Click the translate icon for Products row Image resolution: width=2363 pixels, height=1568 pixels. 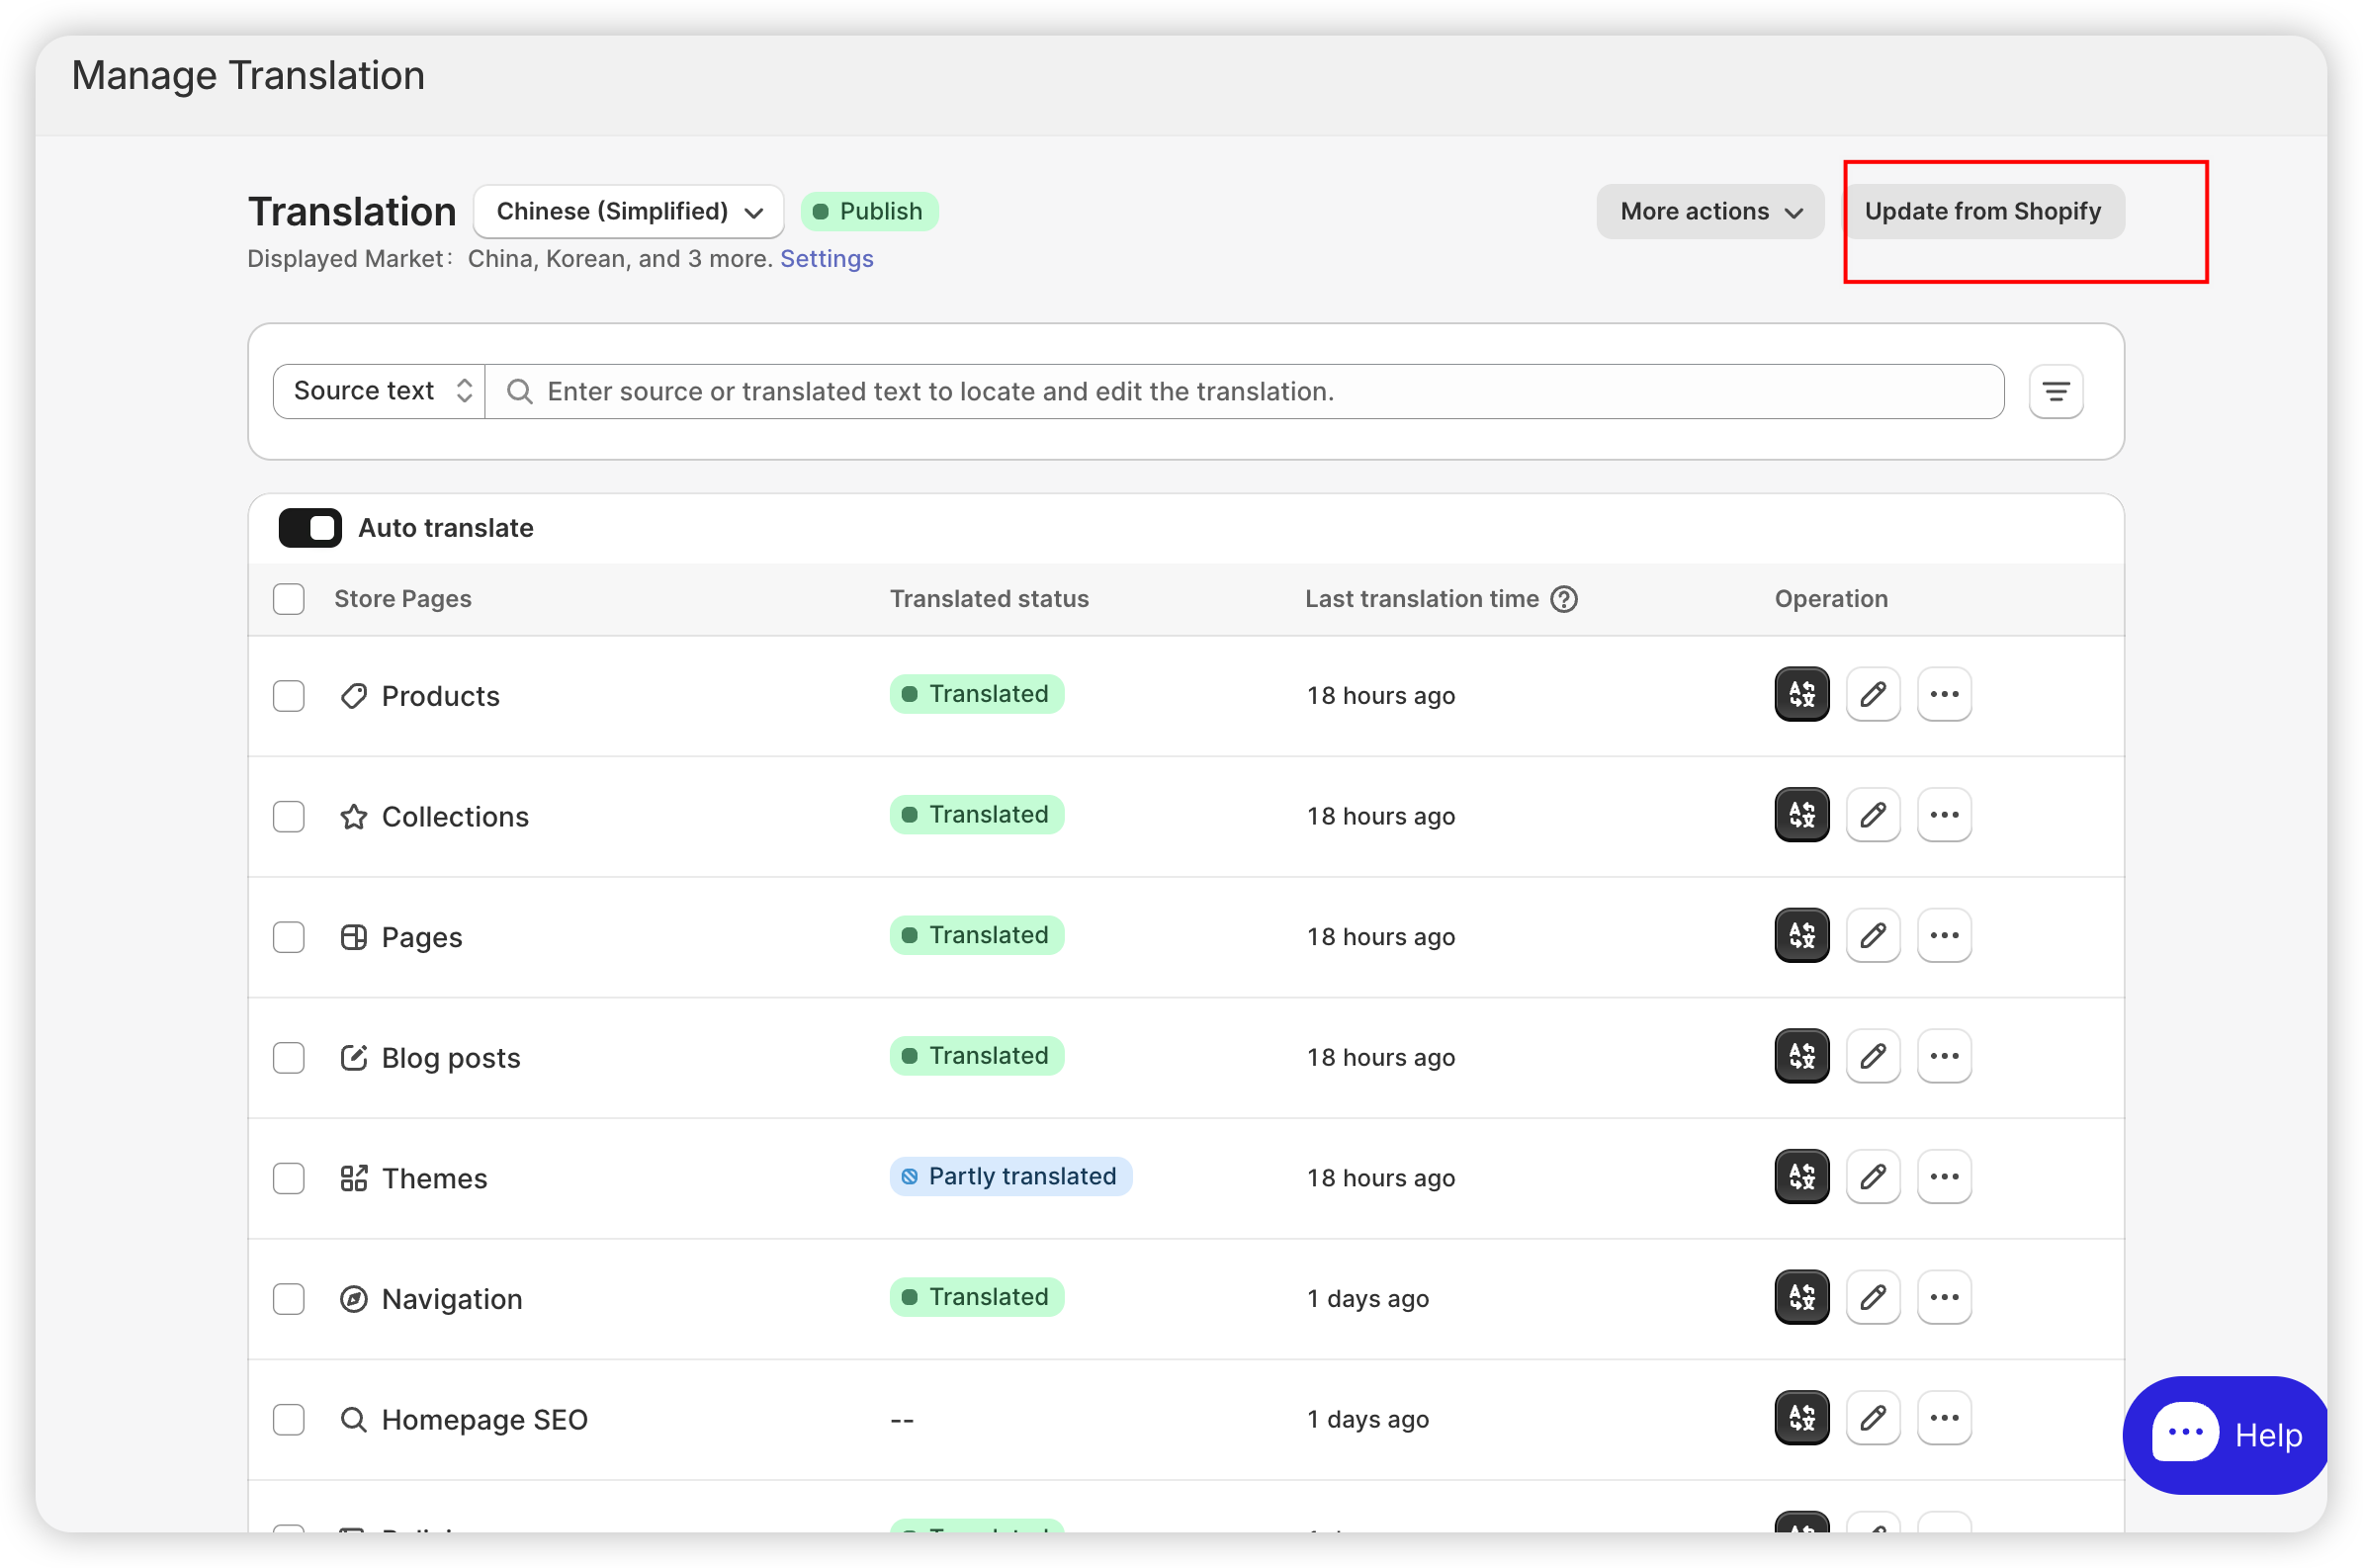click(1801, 694)
